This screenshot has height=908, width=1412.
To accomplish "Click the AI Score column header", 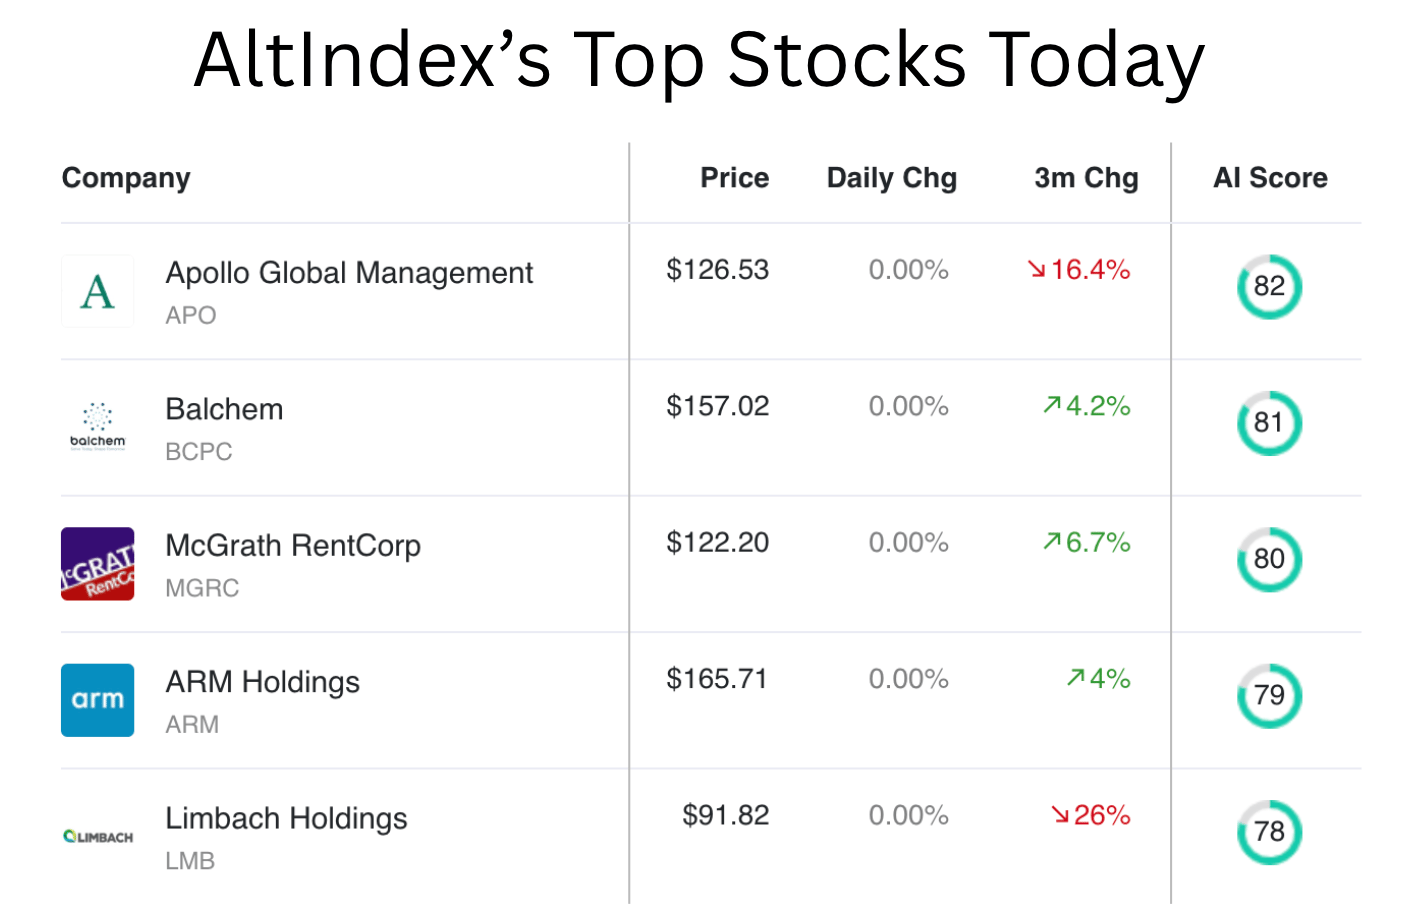I will (x=1270, y=178).
